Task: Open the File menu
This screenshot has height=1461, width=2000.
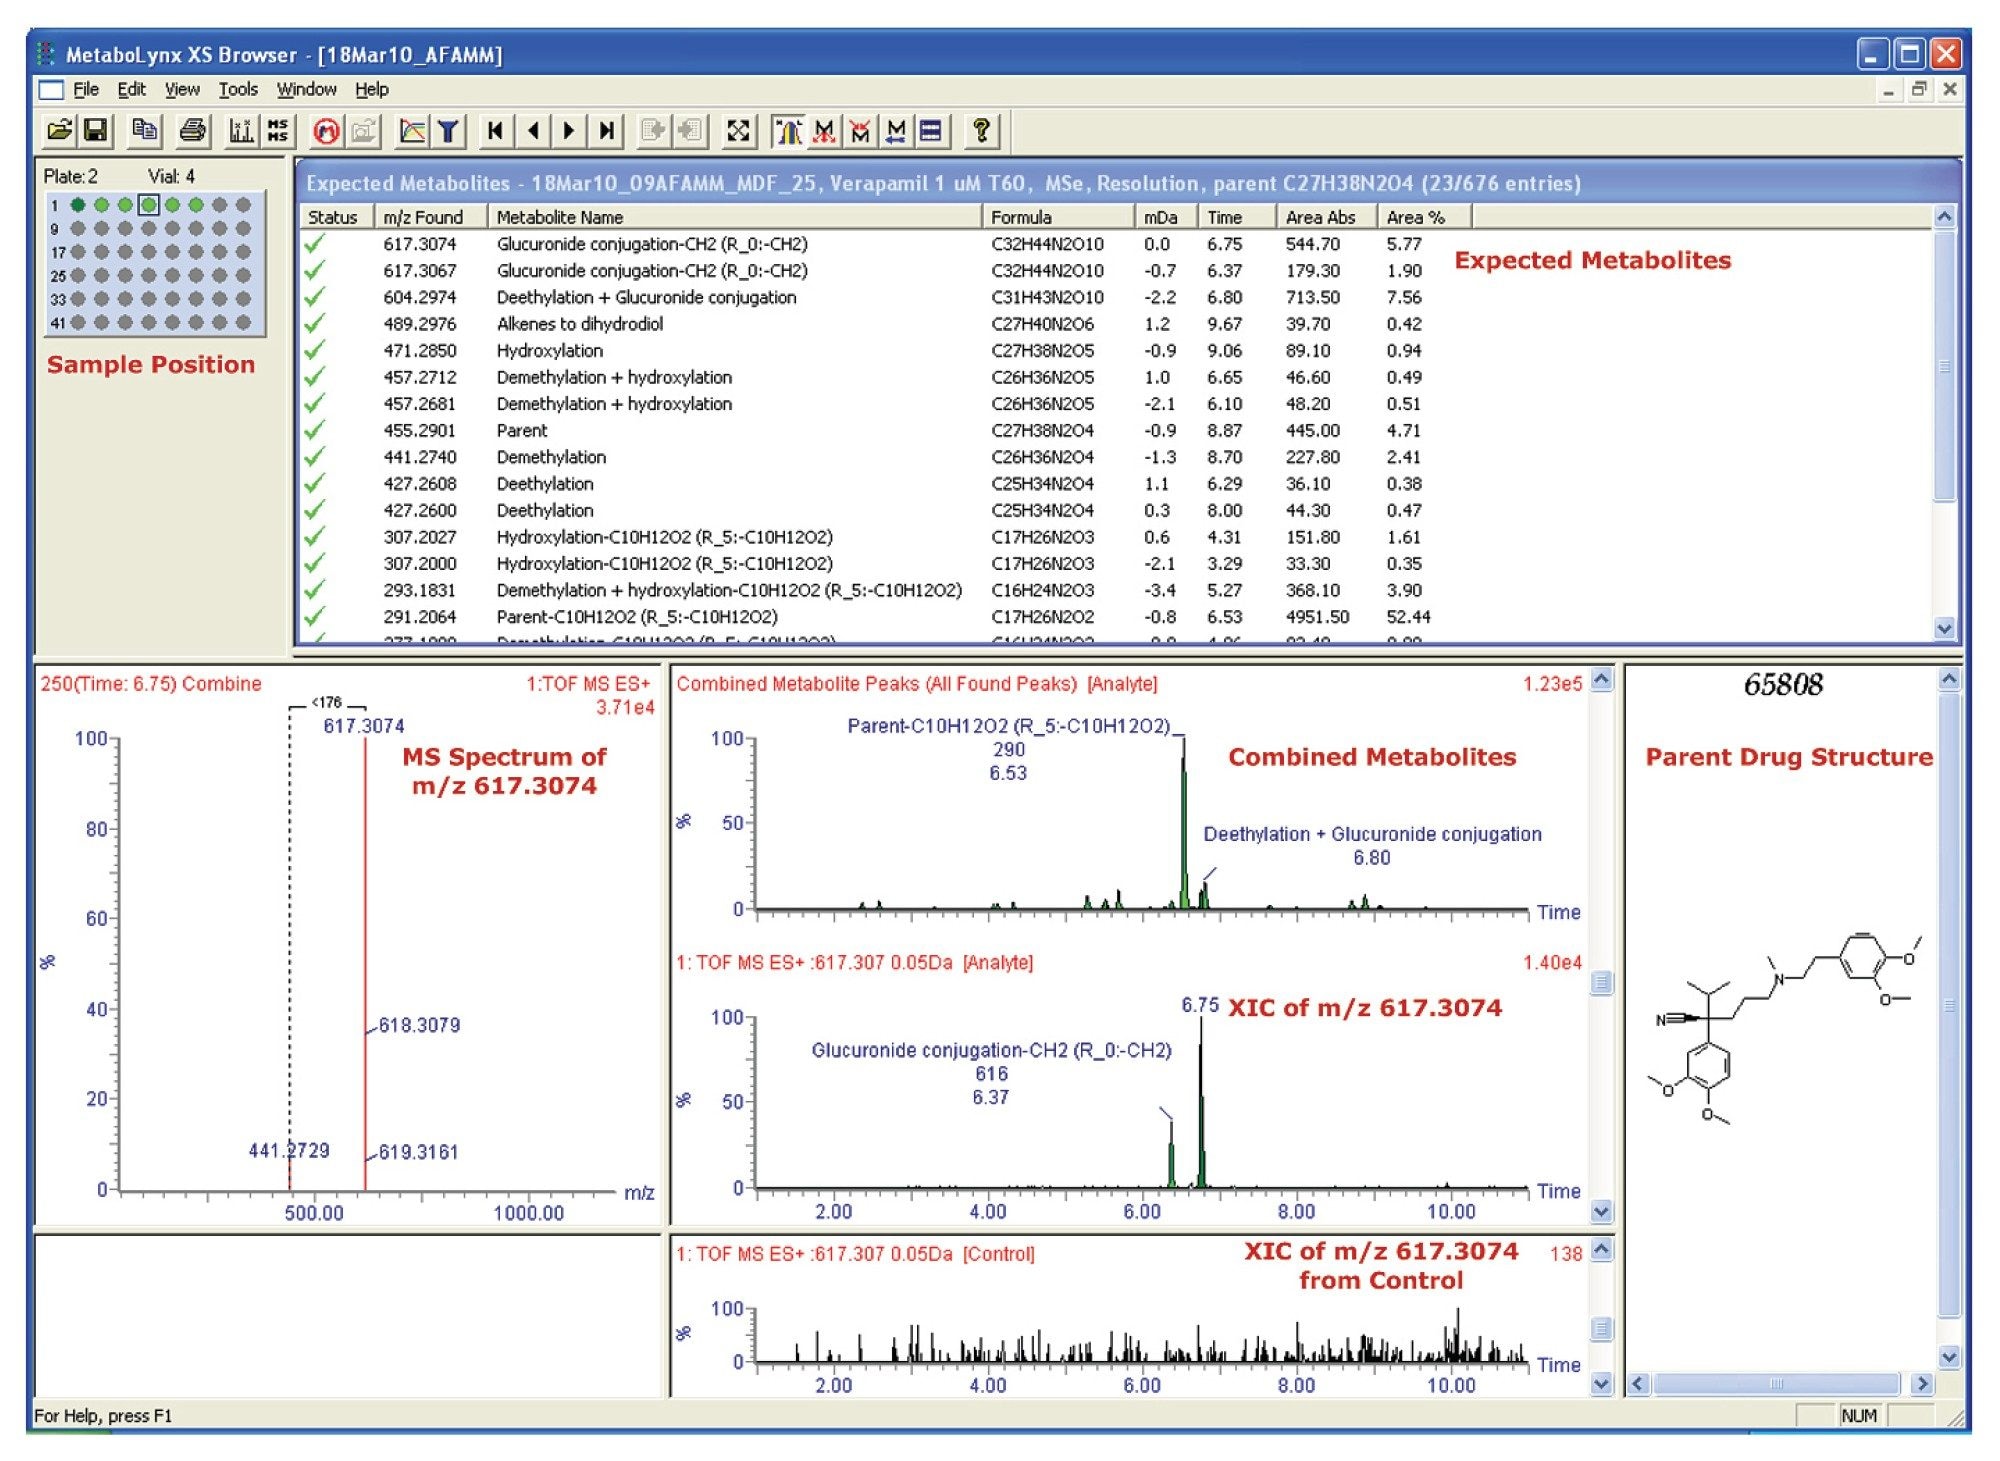Action: tap(86, 89)
